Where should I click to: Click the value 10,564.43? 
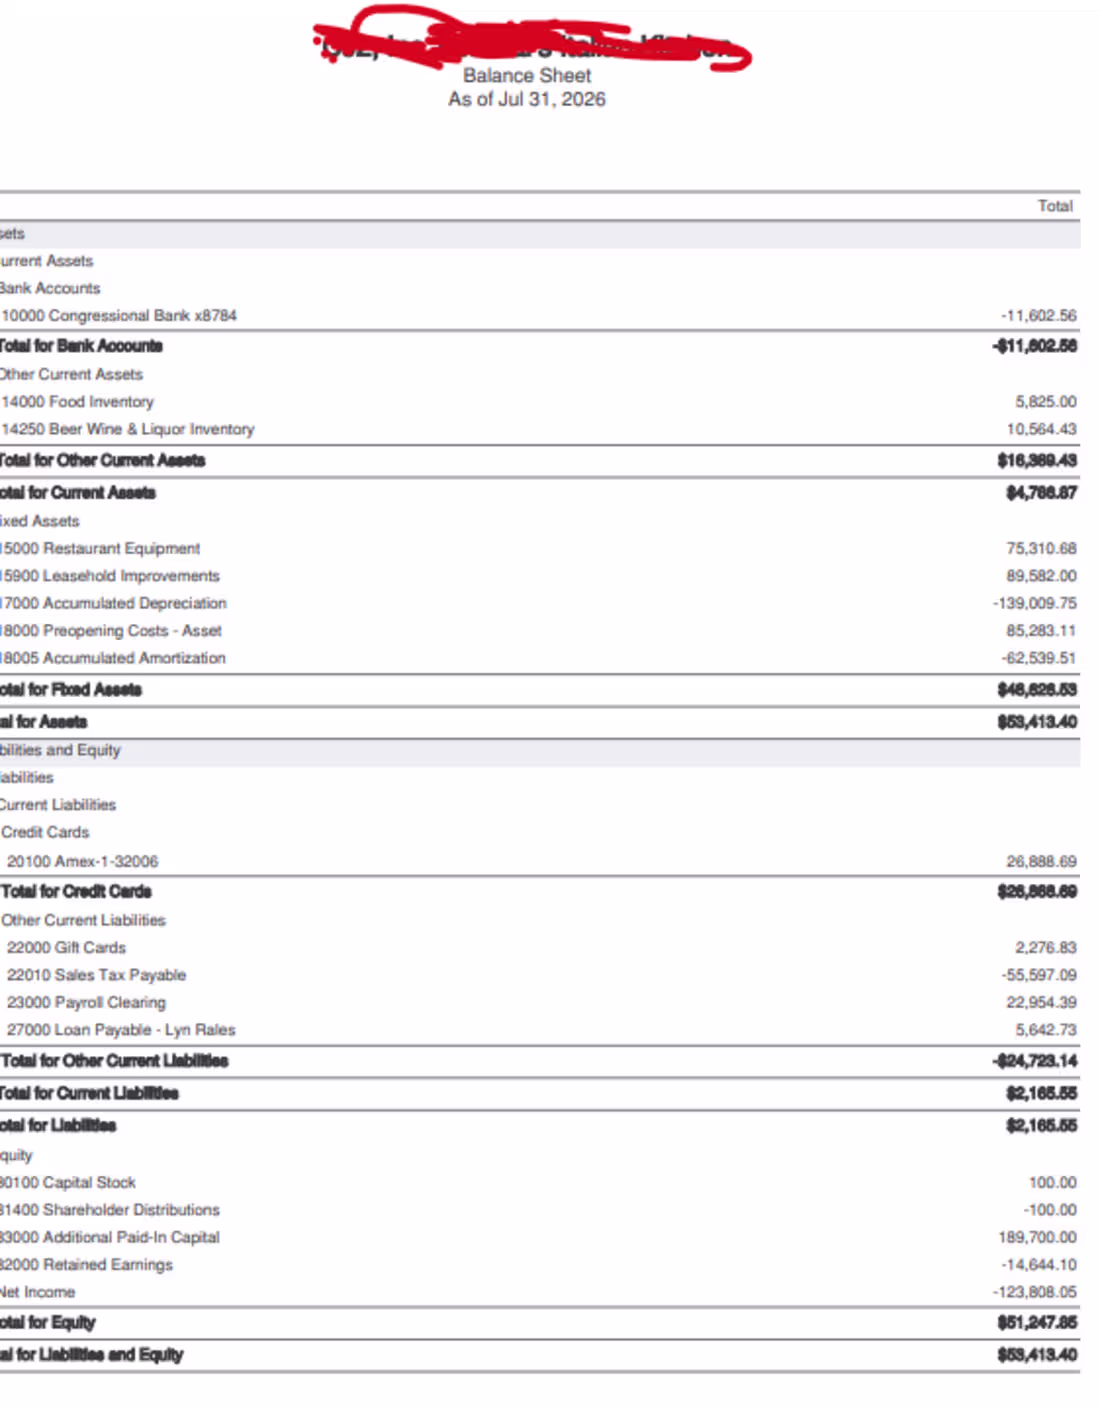pyautogui.click(x=1042, y=429)
